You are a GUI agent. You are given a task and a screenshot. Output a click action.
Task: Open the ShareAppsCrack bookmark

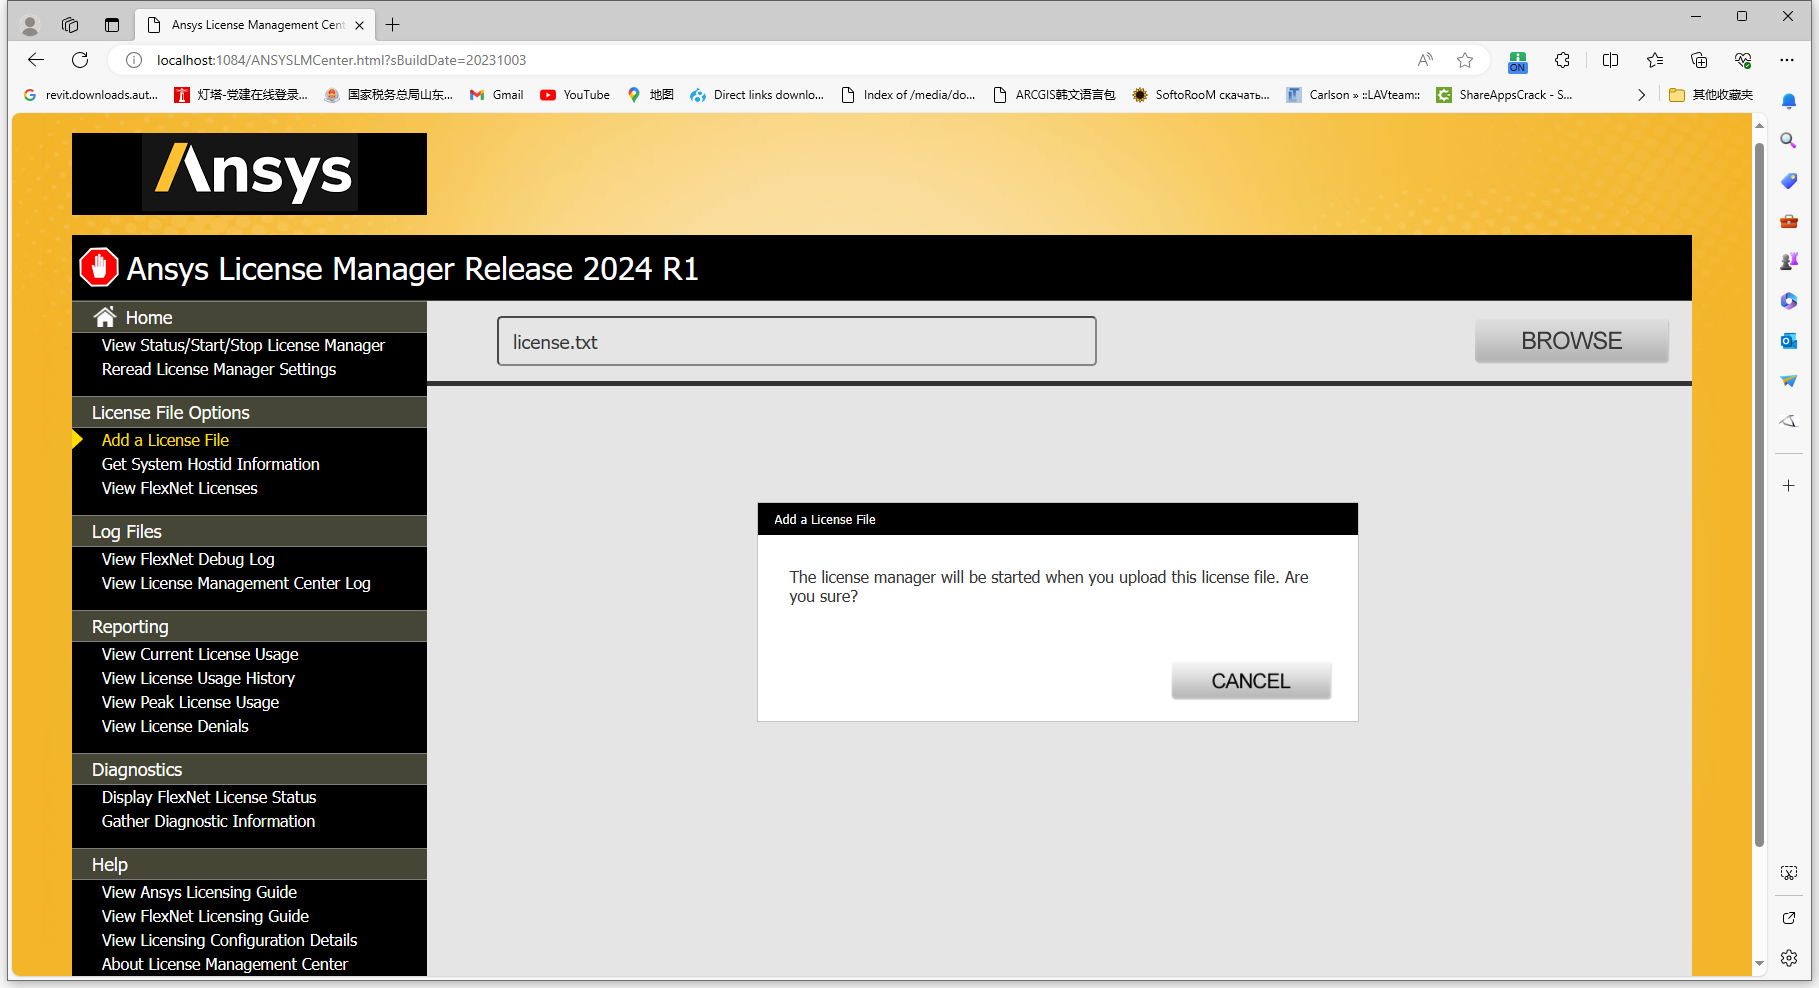pyautogui.click(x=1504, y=95)
